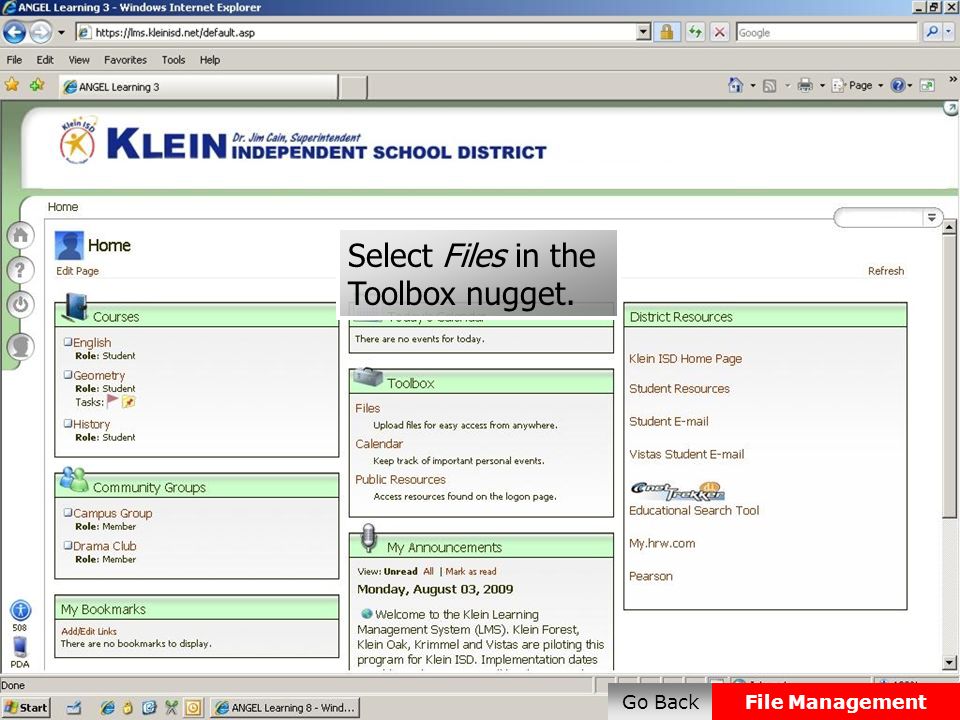This screenshot has width=960, height=720.
Task: Click the Go Back button
Action: pos(660,702)
